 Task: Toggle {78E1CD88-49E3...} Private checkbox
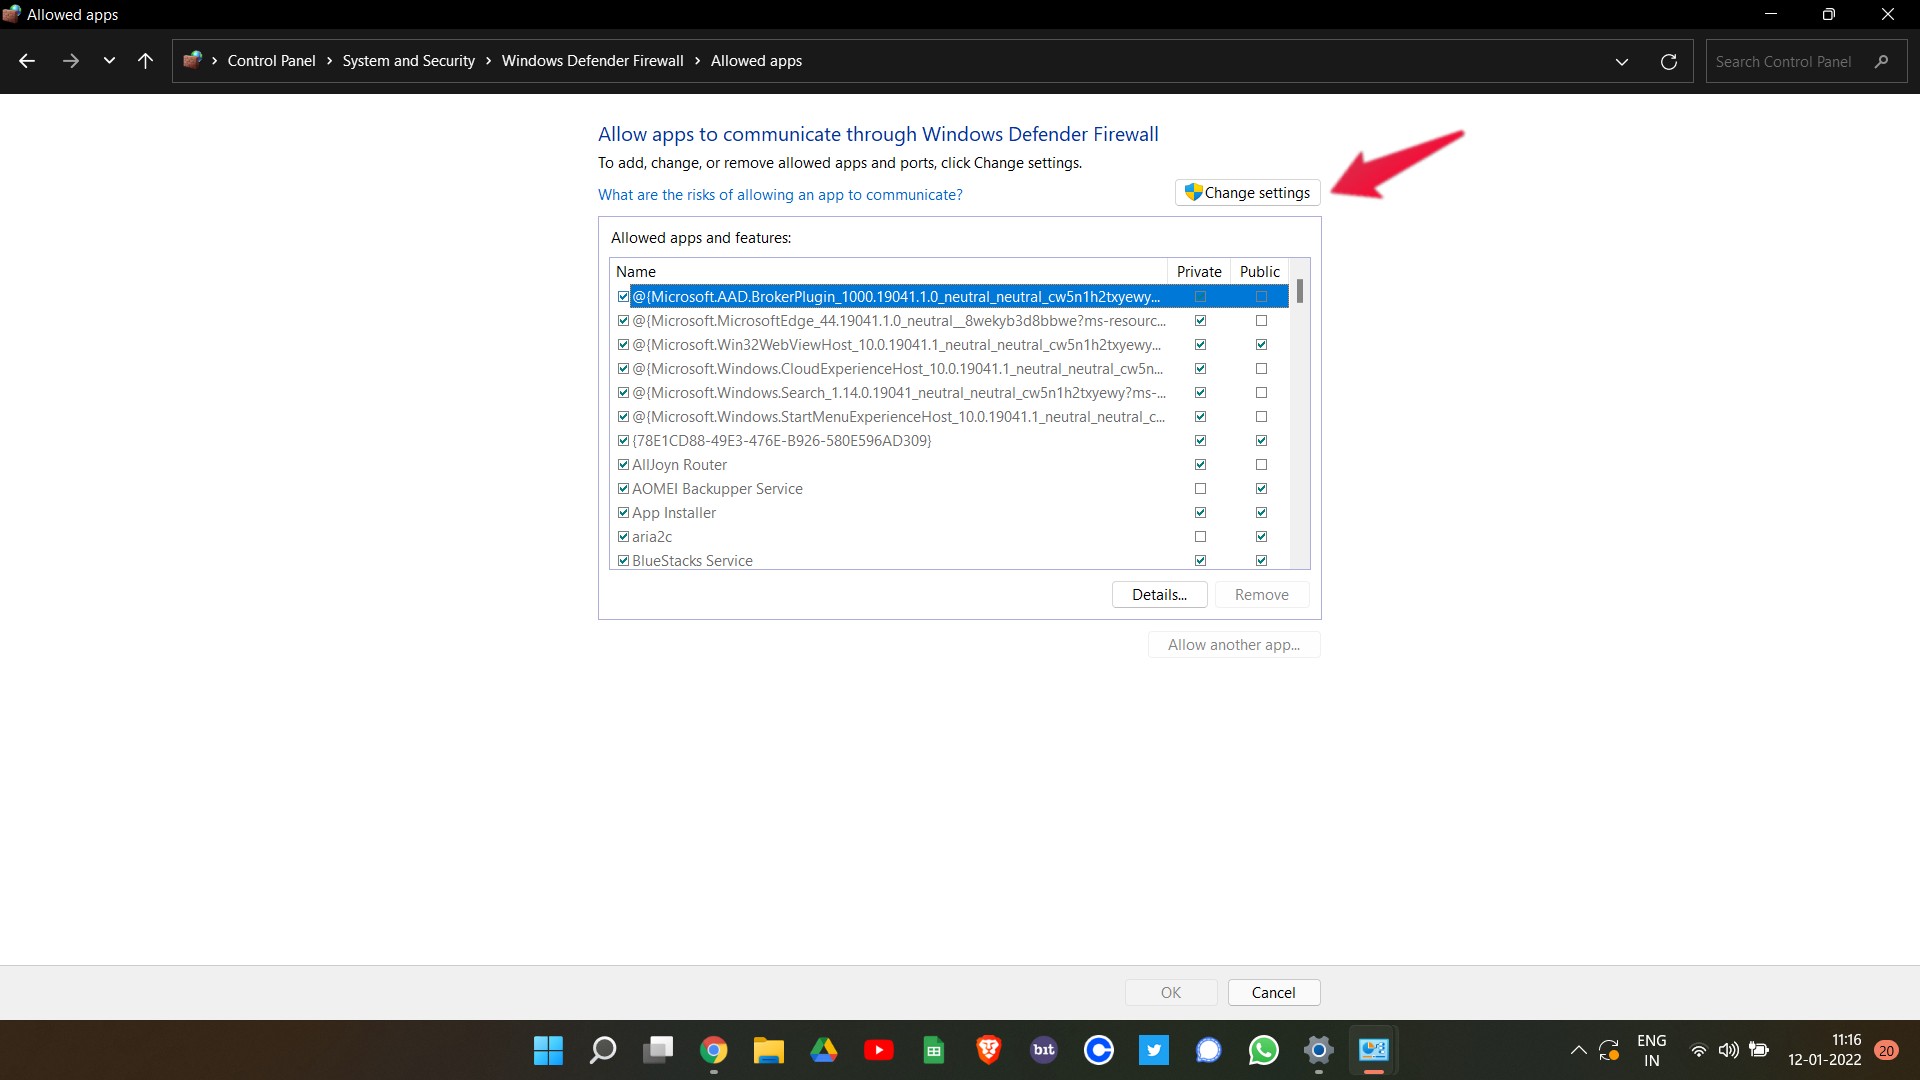click(x=1200, y=441)
